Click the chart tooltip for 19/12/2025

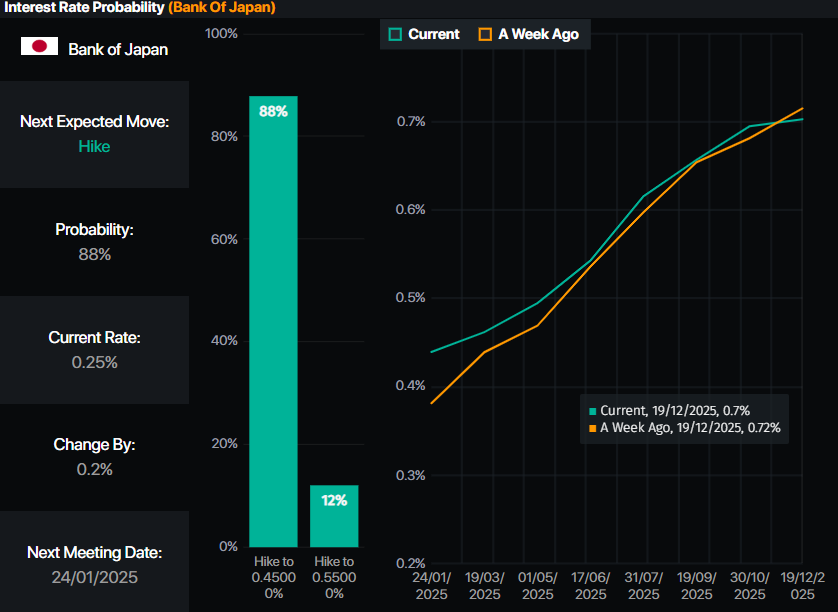click(684, 419)
